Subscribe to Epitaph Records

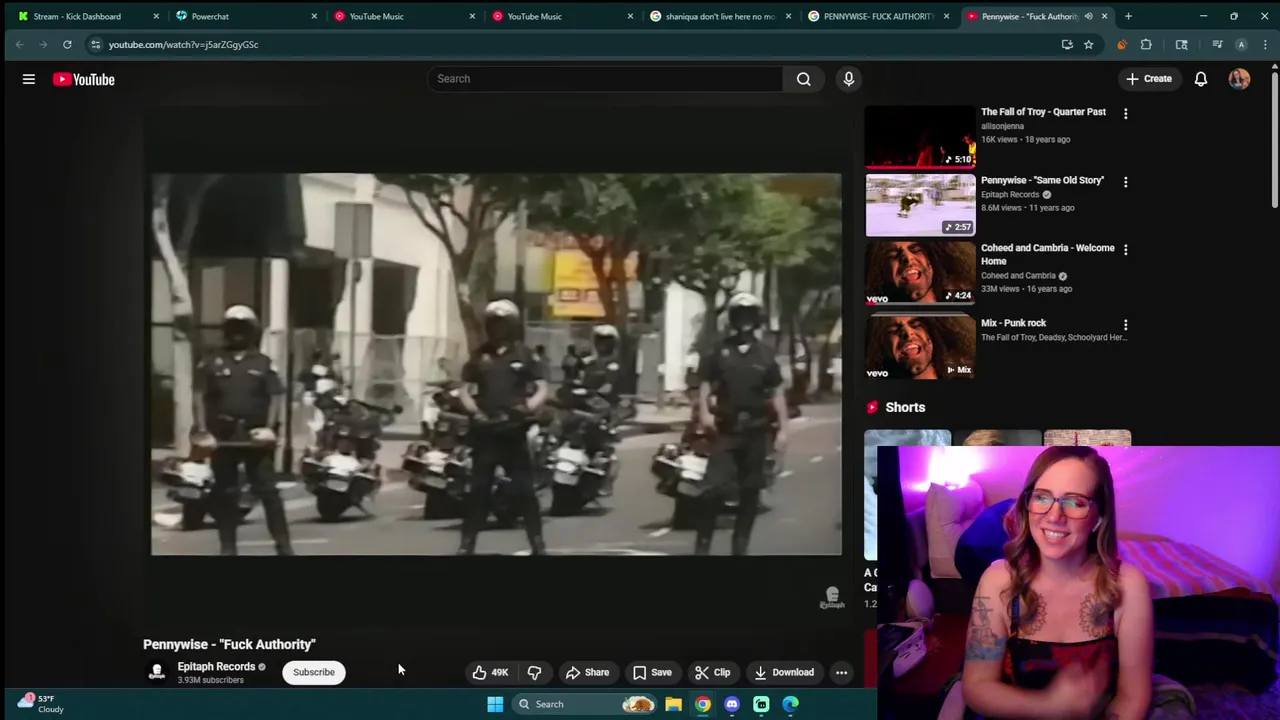click(x=314, y=672)
